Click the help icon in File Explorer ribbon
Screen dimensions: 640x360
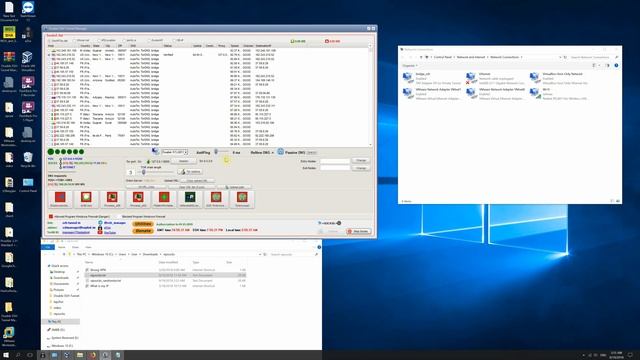click(319, 247)
